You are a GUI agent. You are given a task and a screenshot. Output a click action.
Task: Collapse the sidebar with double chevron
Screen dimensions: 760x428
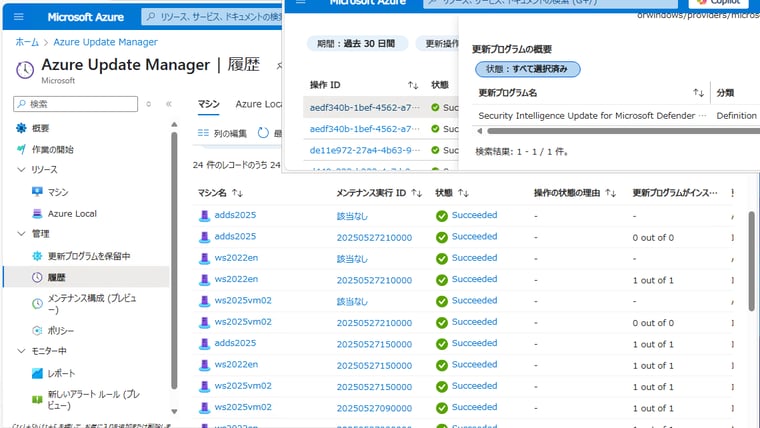[169, 104]
